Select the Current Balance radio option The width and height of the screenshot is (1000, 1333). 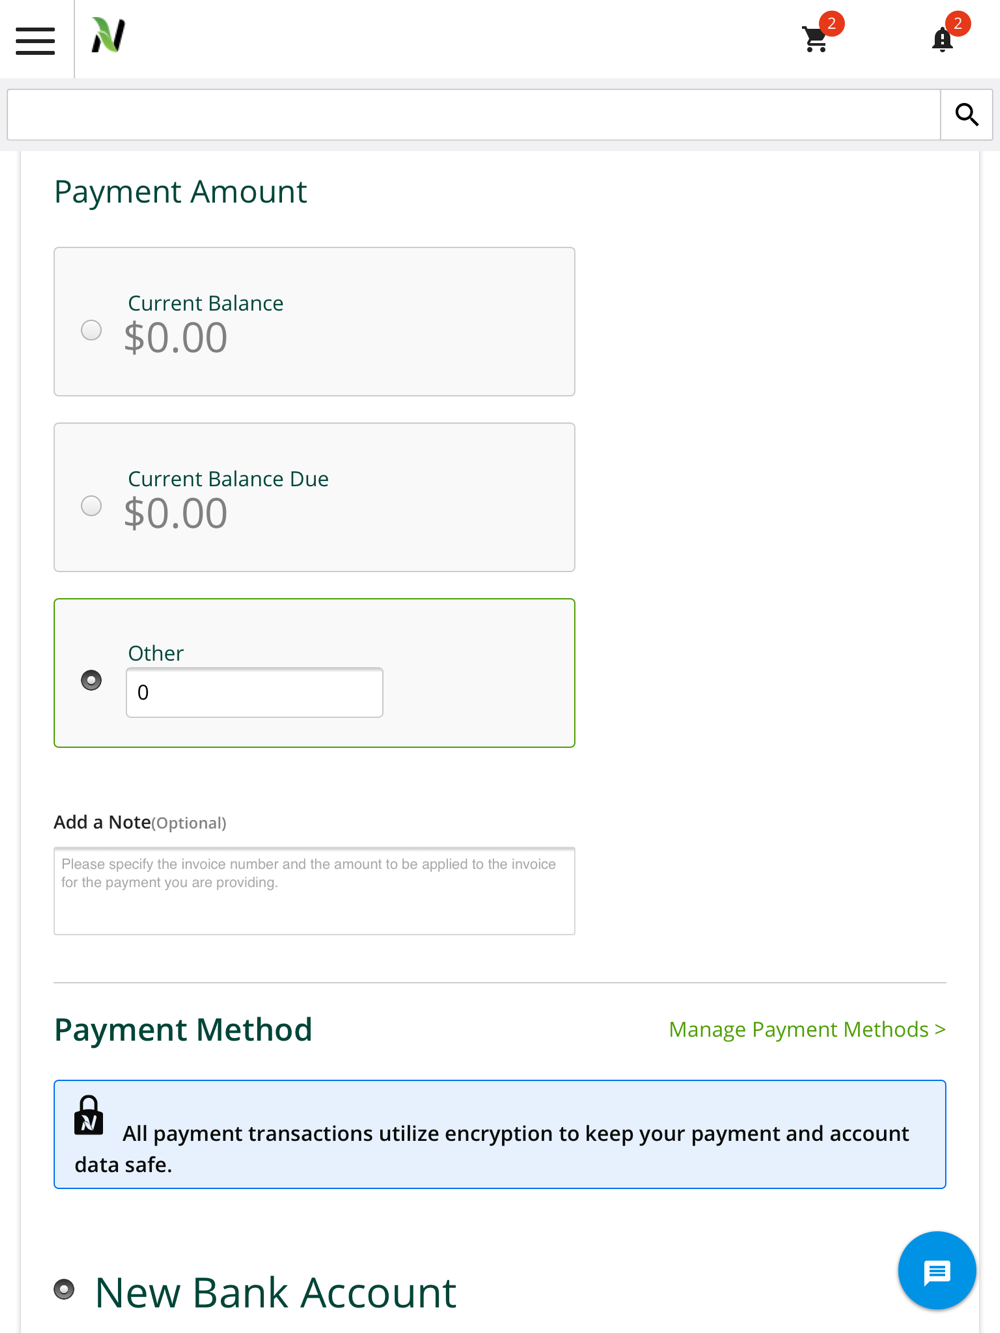click(x=91, y=330)
